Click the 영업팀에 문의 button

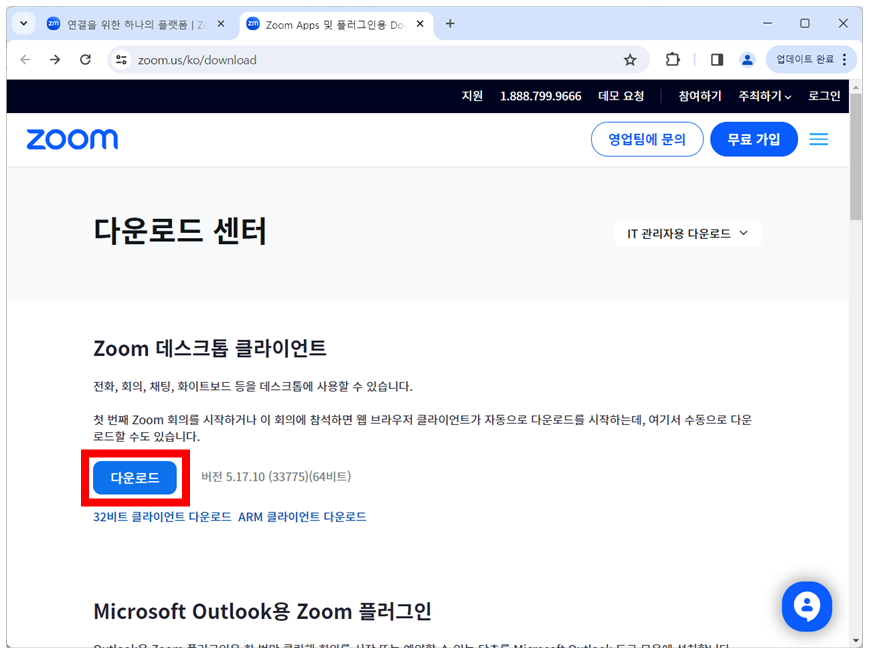click(x=647, y=139)
